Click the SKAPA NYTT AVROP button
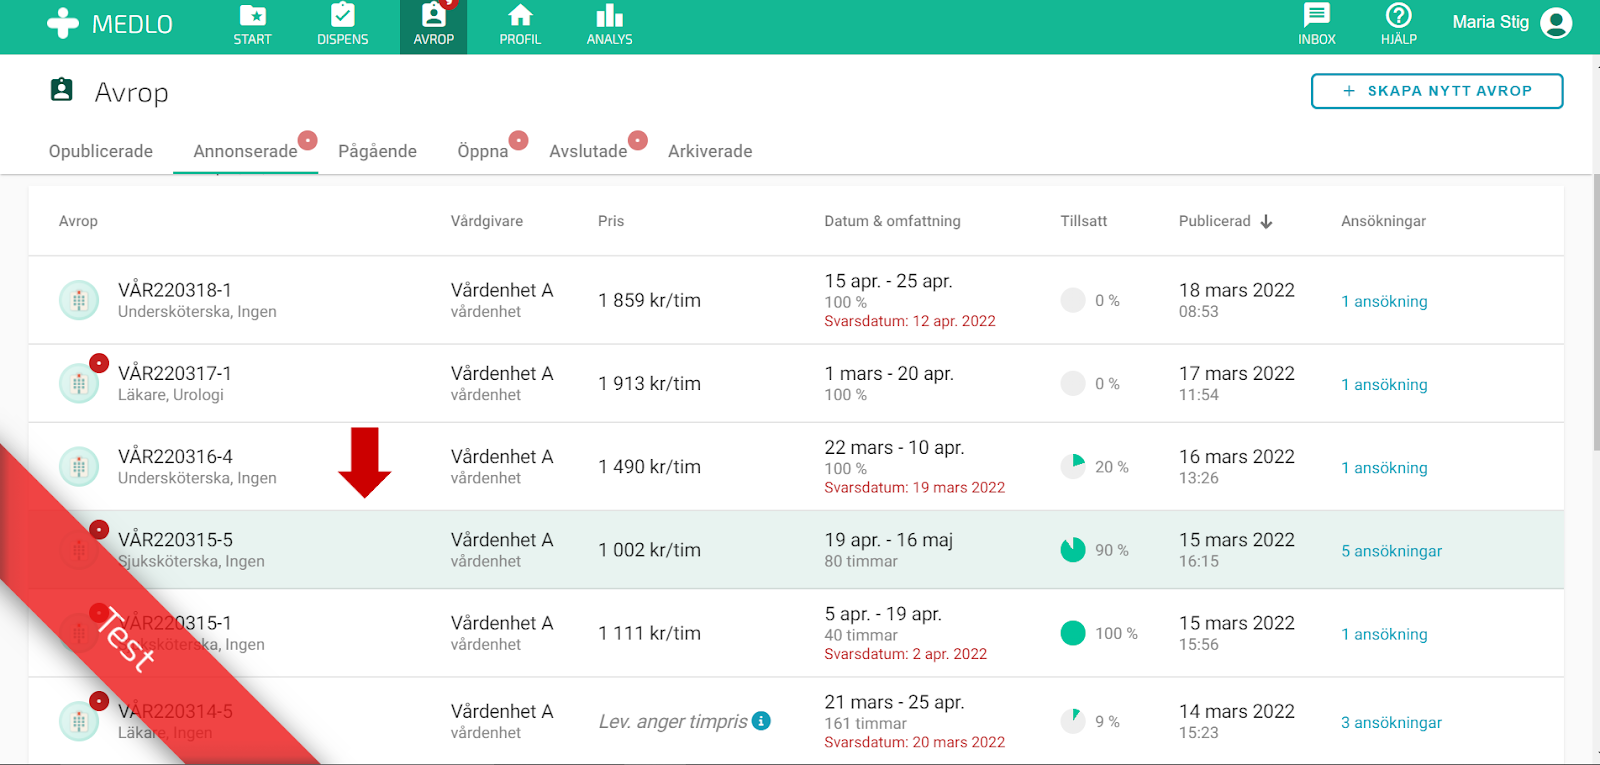 pyautogui.click(x=1437, y=91)
